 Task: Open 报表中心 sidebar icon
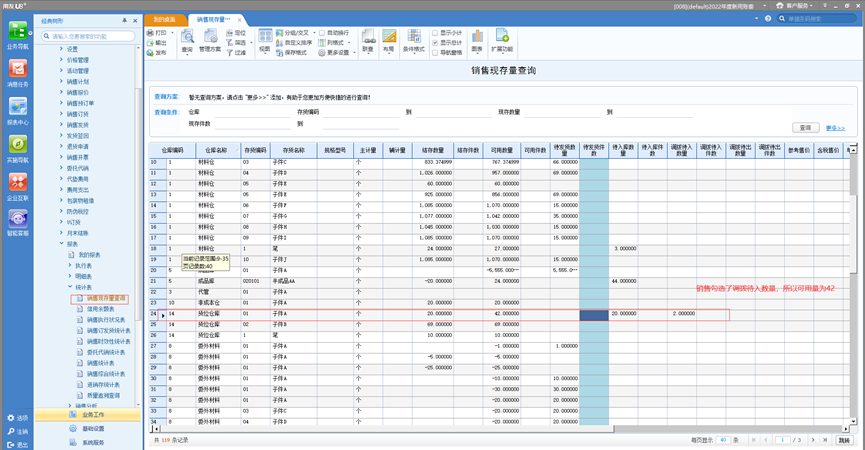click(x=18, y=107)
